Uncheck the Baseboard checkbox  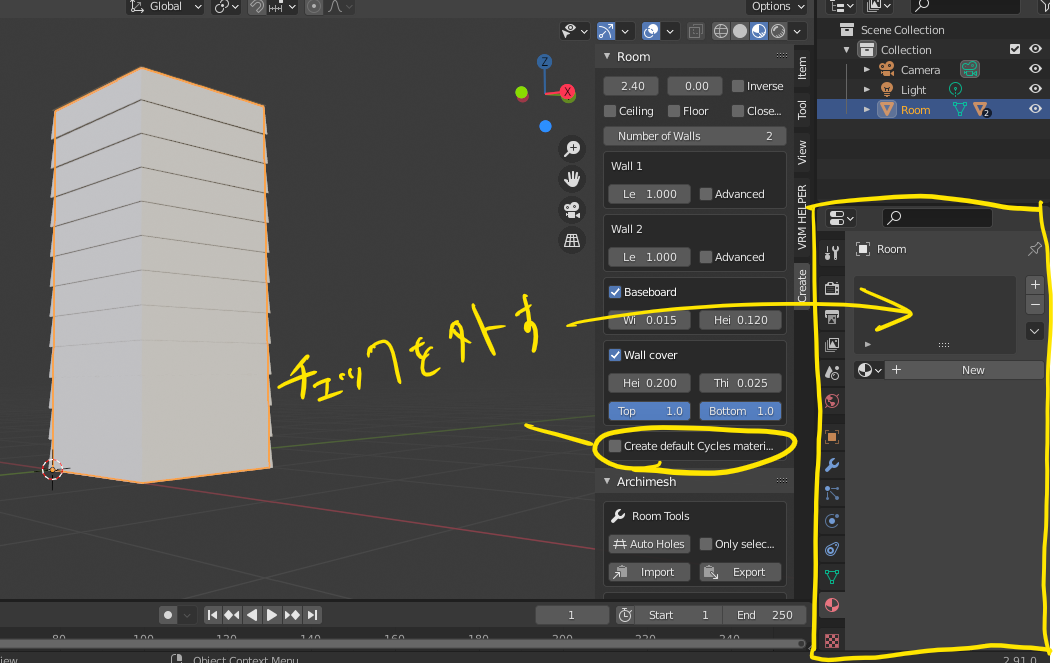point(614,292)
